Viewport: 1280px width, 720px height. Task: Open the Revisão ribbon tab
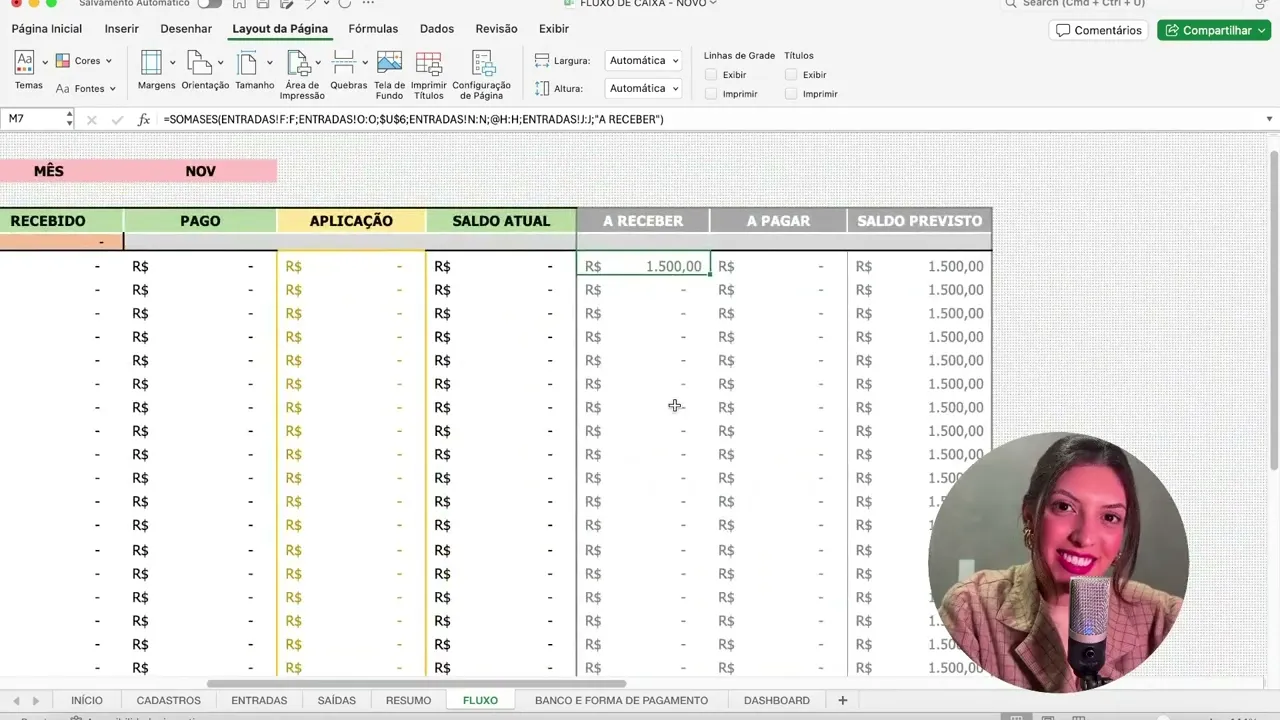[496, 29]
